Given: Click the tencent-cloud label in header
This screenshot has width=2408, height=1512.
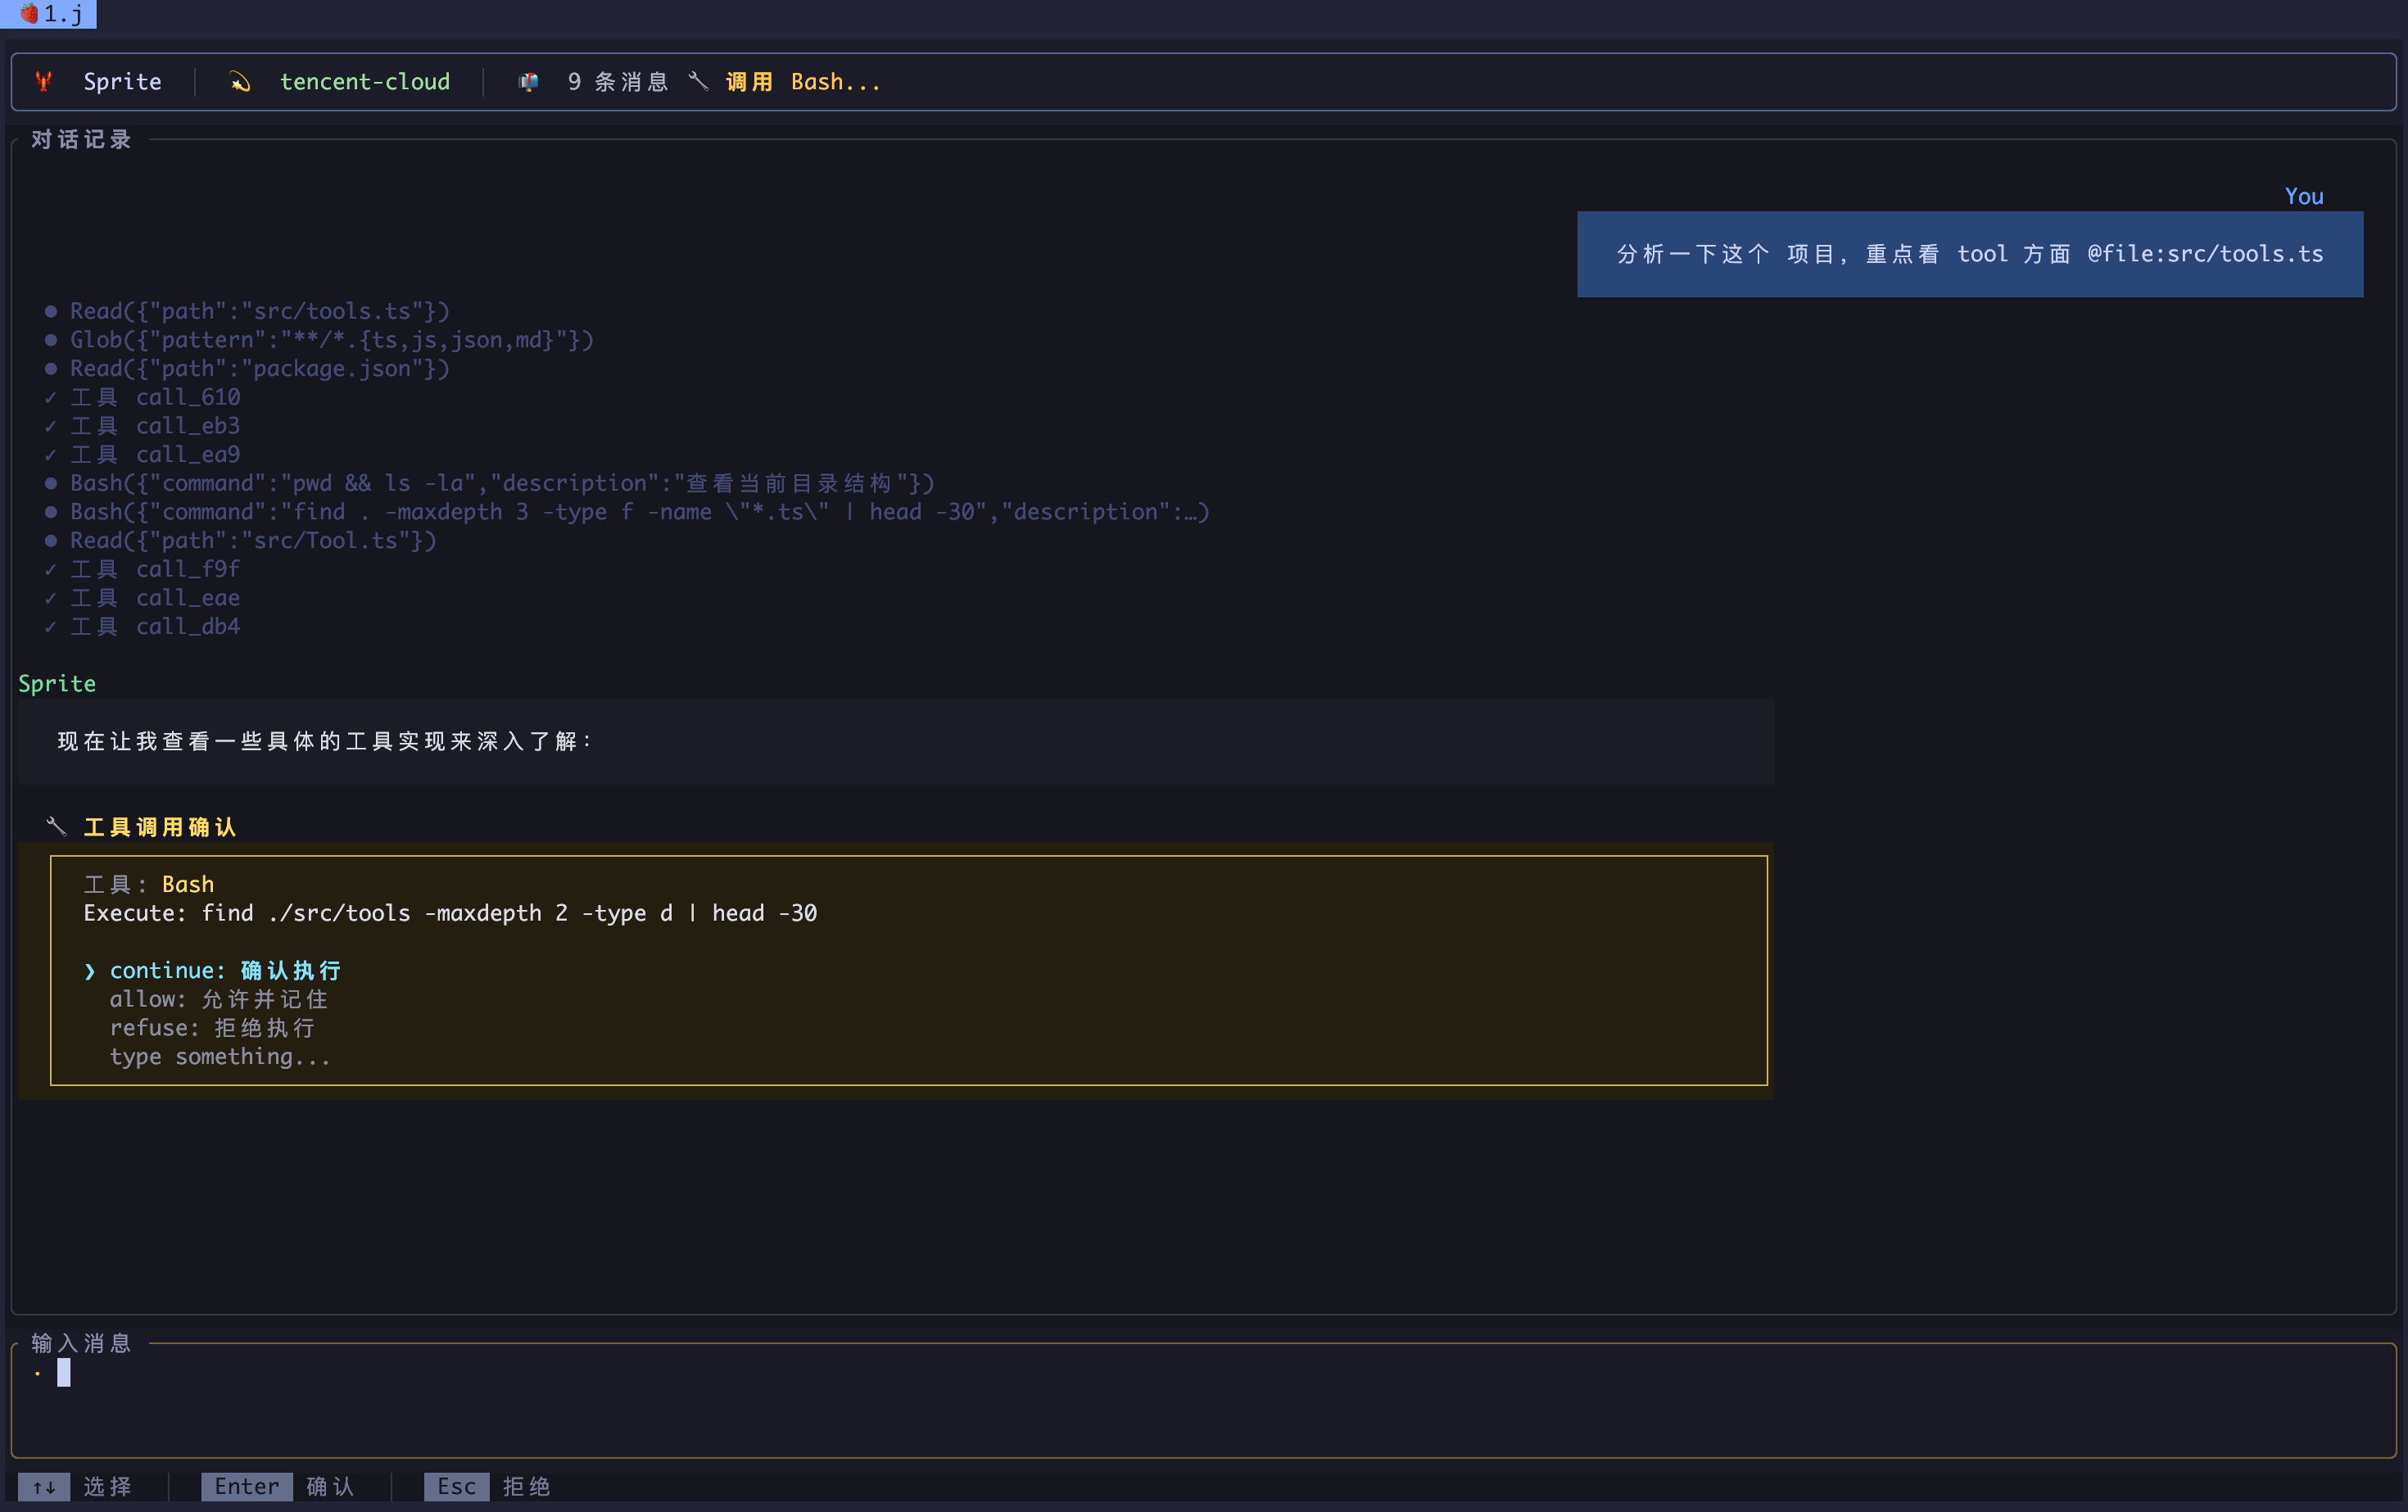Looking at the screenshot, I should coord(364,82).
